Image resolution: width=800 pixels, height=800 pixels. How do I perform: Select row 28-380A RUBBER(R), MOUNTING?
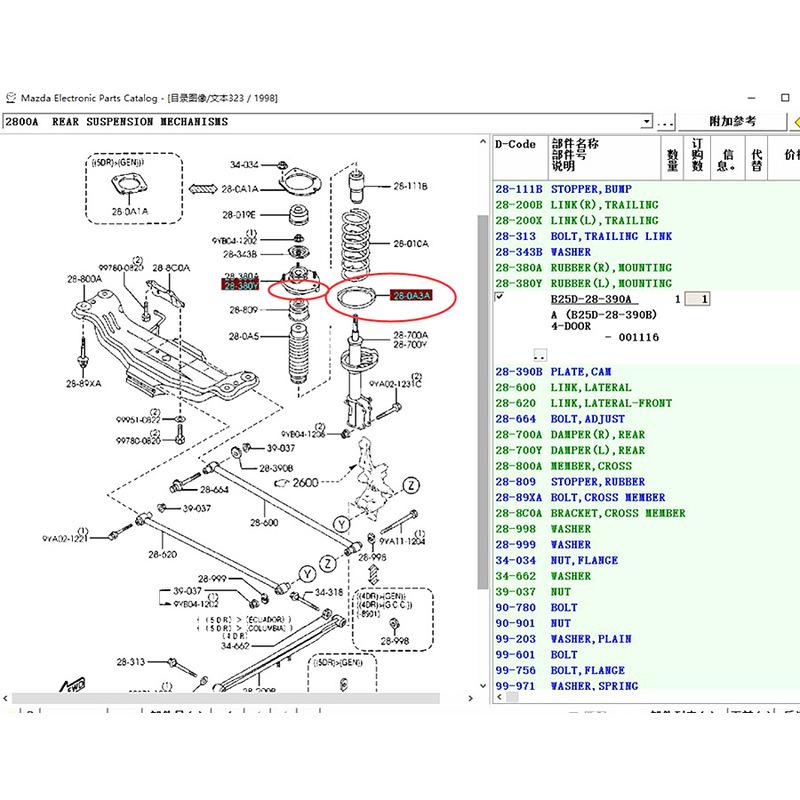pos(646,268)
